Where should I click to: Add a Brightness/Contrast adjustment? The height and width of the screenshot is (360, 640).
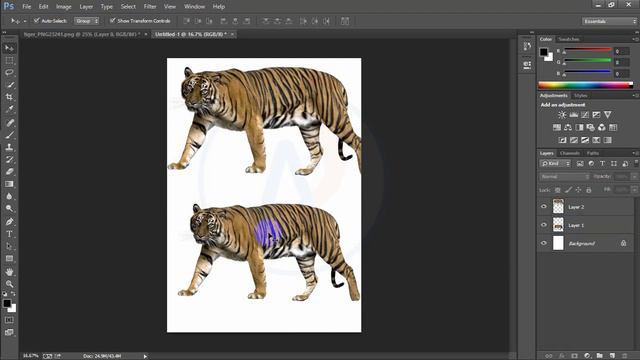tap(562, 115)
